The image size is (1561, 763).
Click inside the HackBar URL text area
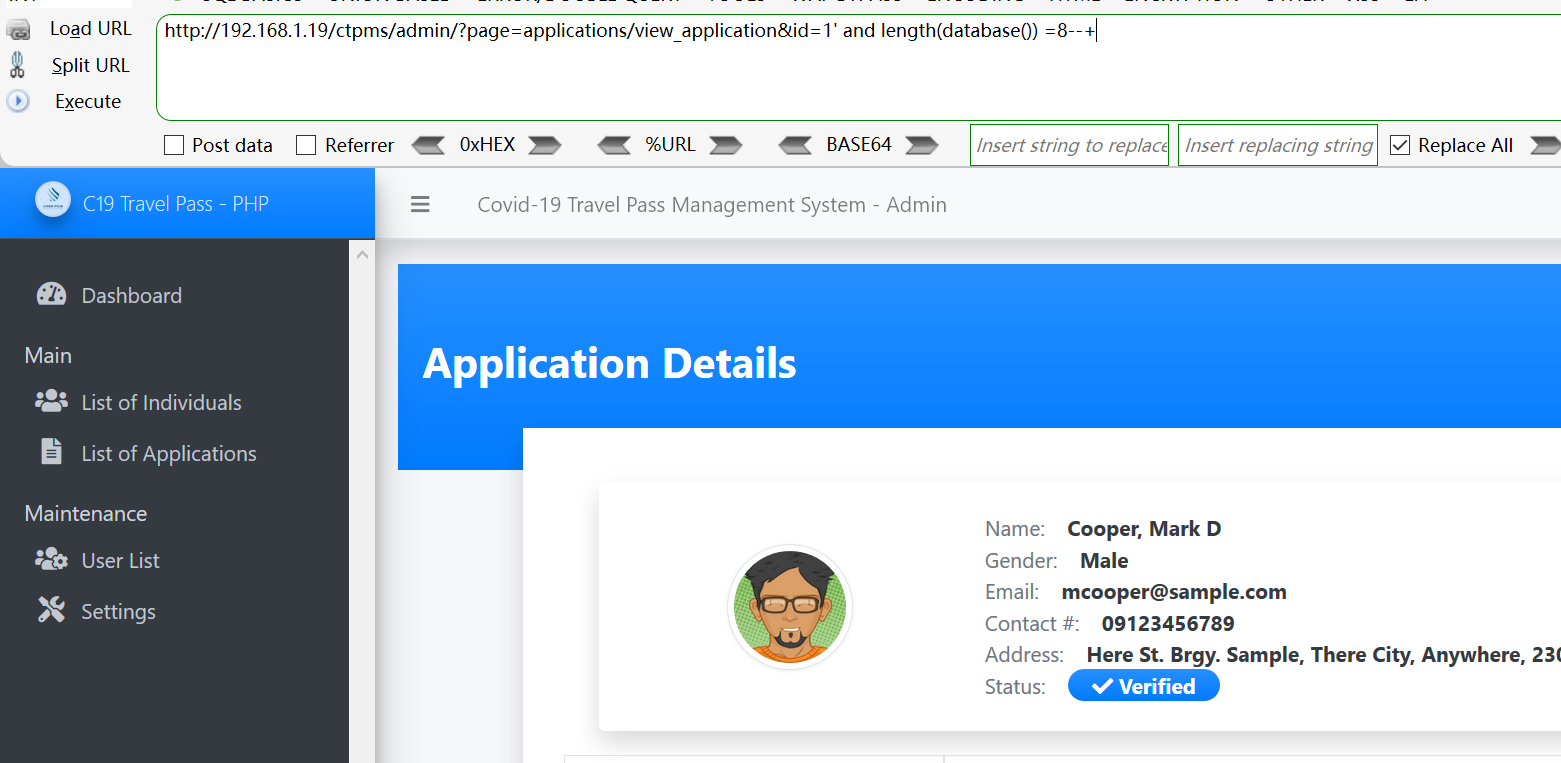pyautogui.click(x=858, y=68)
